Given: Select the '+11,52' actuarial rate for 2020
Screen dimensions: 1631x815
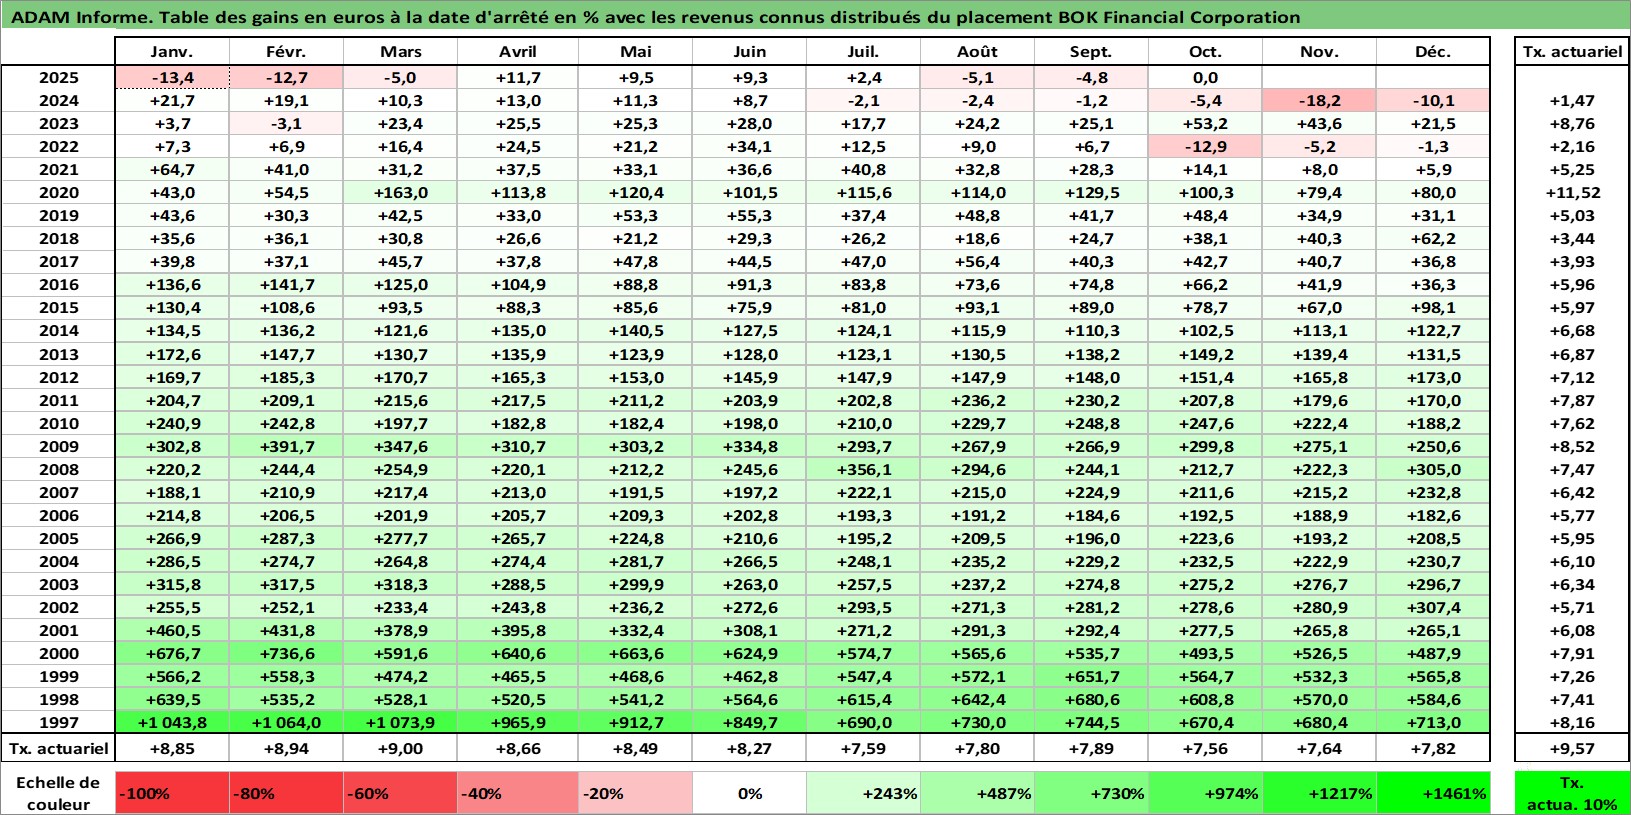Looking at the screenshot, I should [x=1572, y=193].
